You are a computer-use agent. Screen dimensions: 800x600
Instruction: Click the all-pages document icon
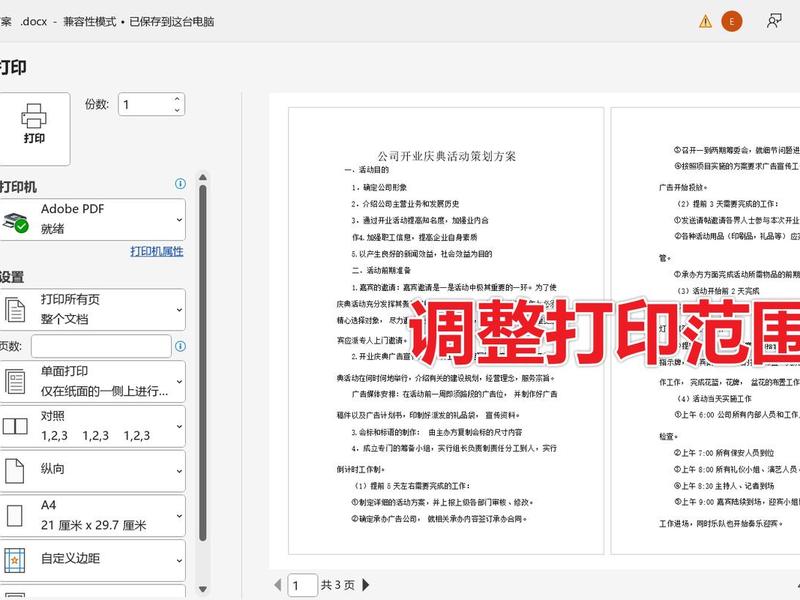click(15, 310)
